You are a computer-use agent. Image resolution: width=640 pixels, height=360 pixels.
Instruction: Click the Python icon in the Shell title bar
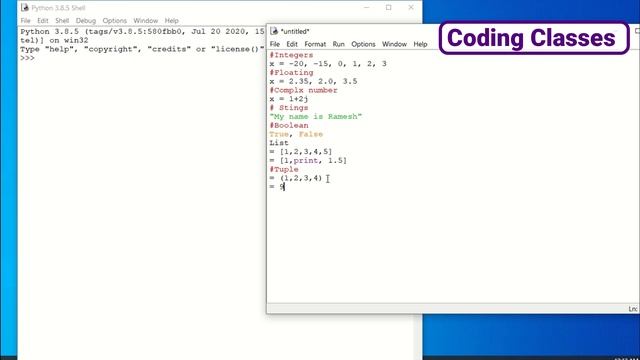click(25, 8)
